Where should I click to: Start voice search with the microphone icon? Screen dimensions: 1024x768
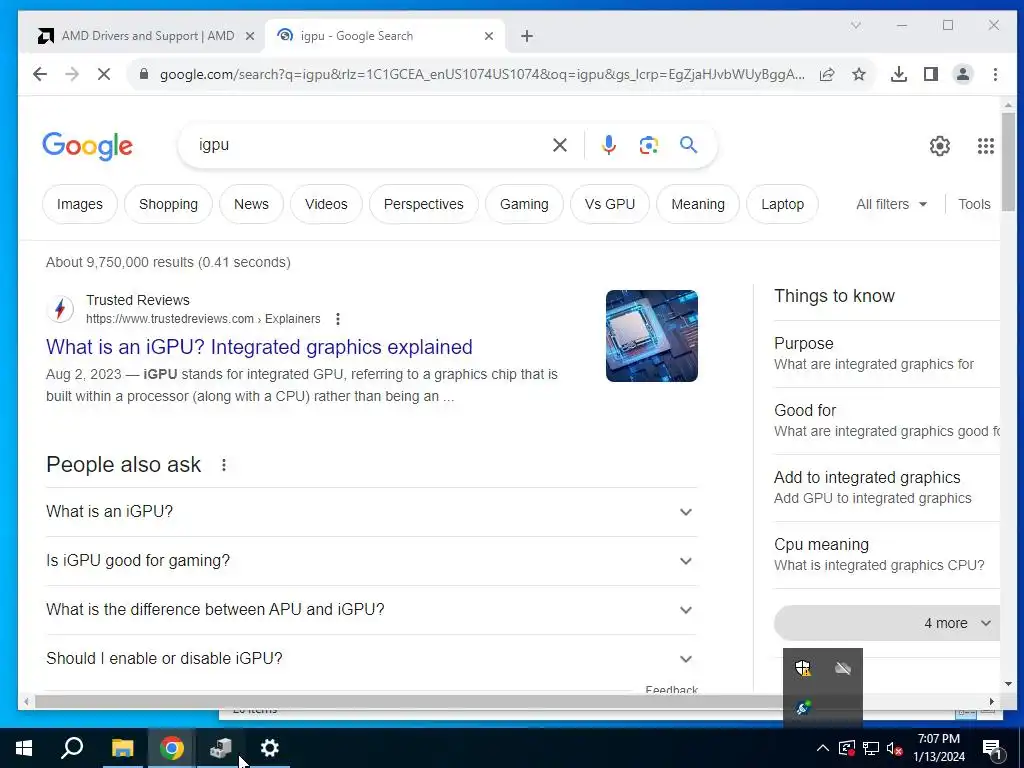[x=609, y=145]
